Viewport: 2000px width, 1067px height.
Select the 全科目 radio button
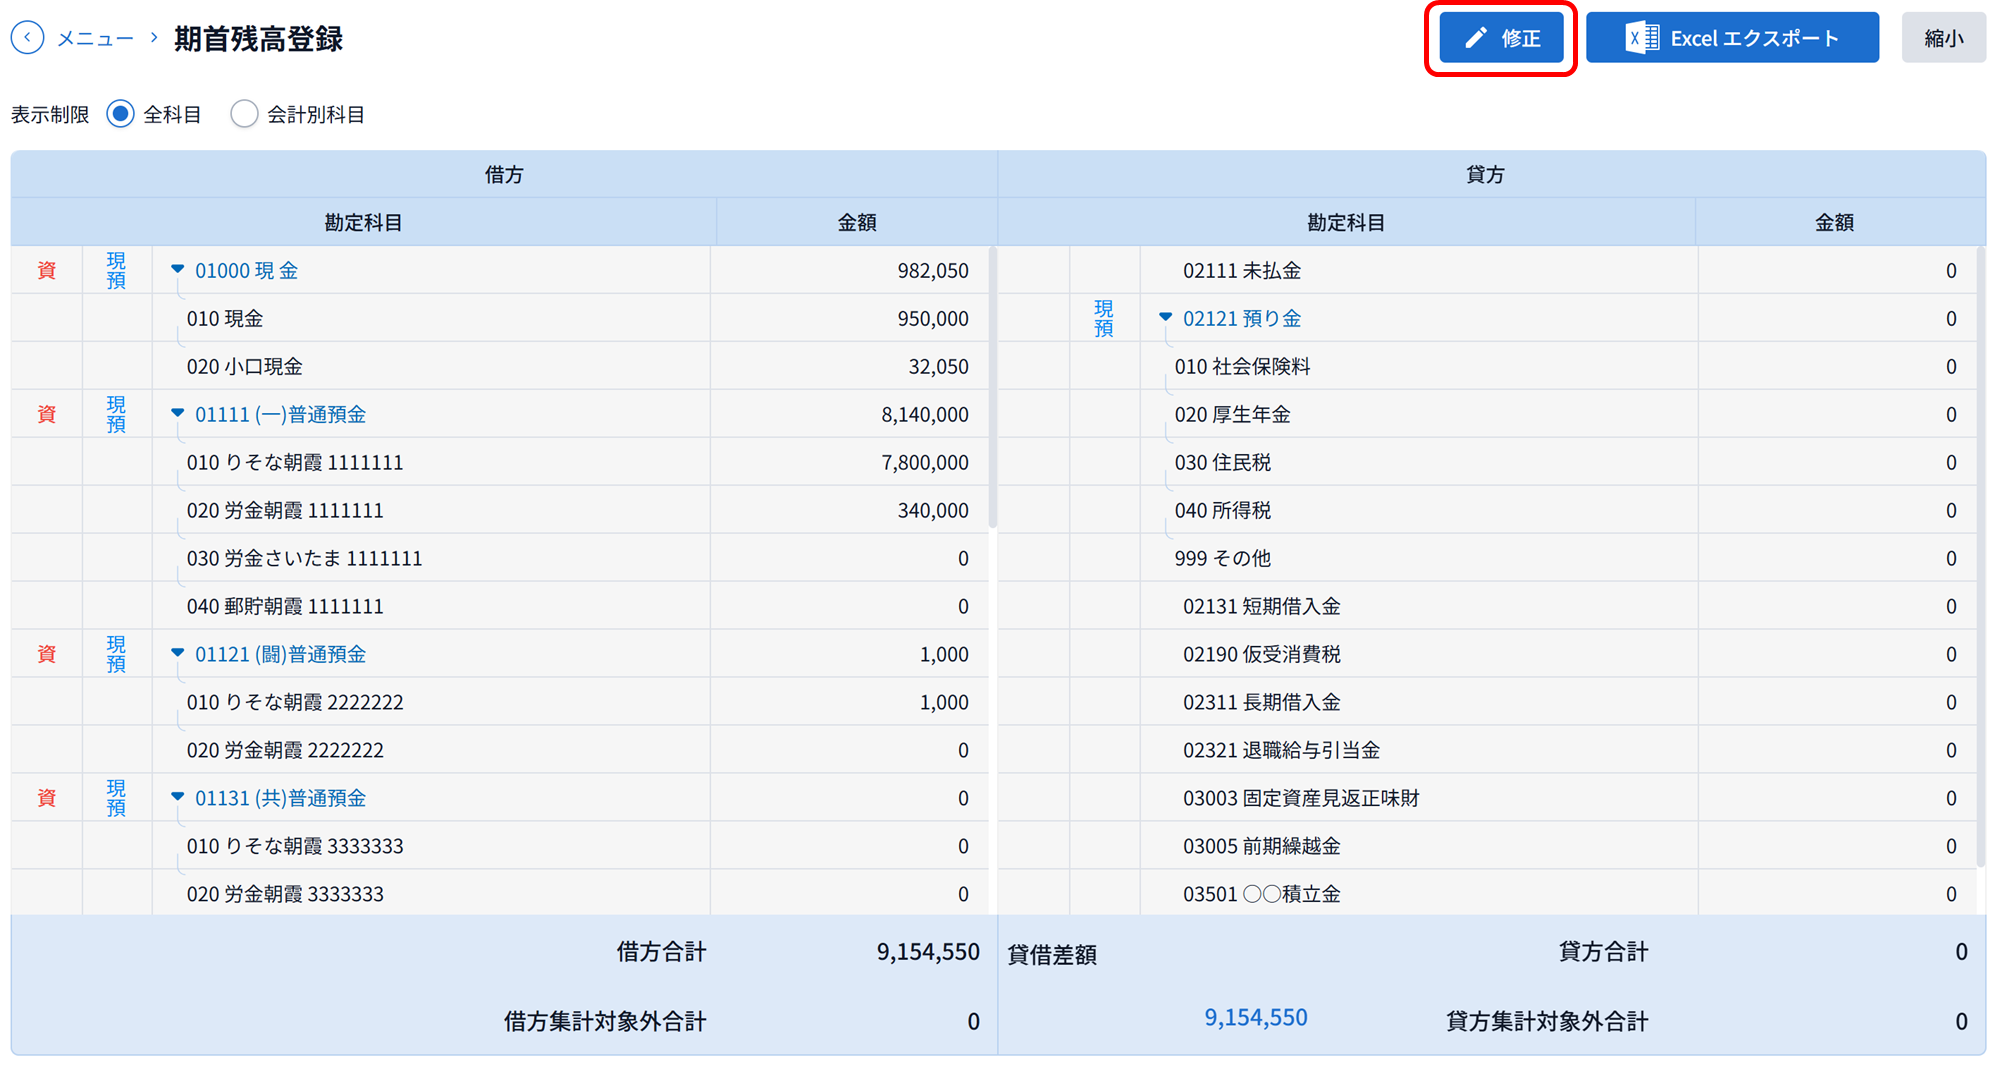click(x=121, y=114)
